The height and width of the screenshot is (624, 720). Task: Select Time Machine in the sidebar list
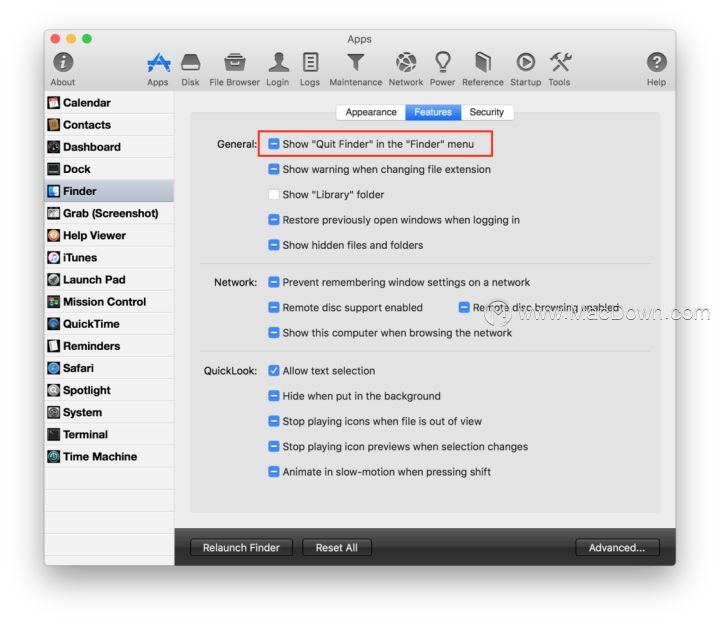[109, 456]
